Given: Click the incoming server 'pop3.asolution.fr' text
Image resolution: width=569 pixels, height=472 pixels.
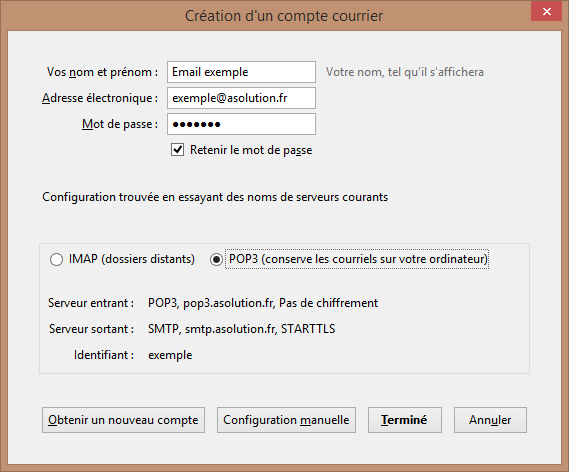Looking at the screenshot, I should coord(228,303).
